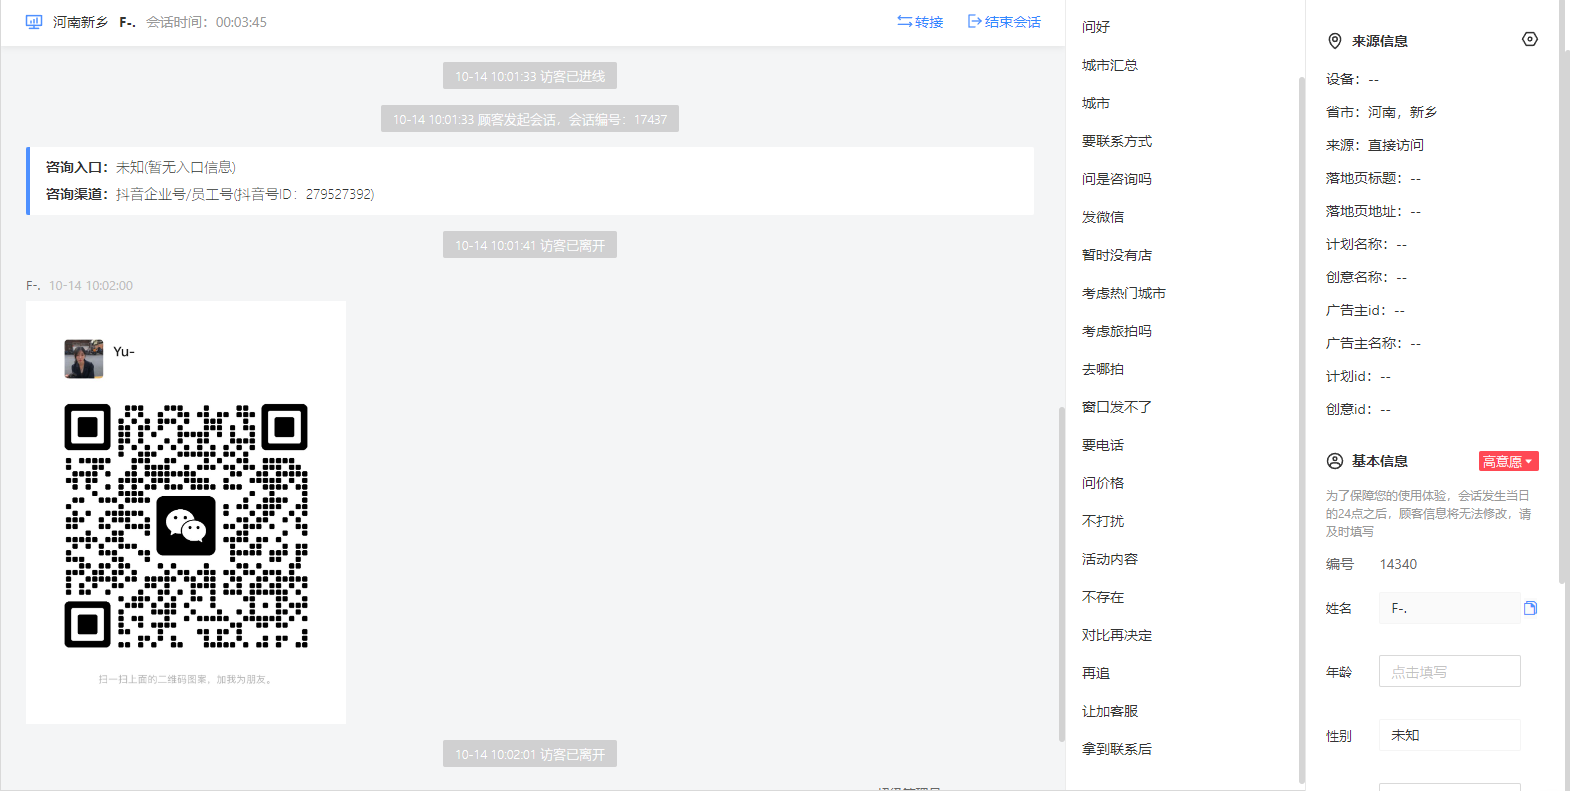Select the 问好 quick reply
Screen dimensions: 1570x791
click(x=1096, y=27)
